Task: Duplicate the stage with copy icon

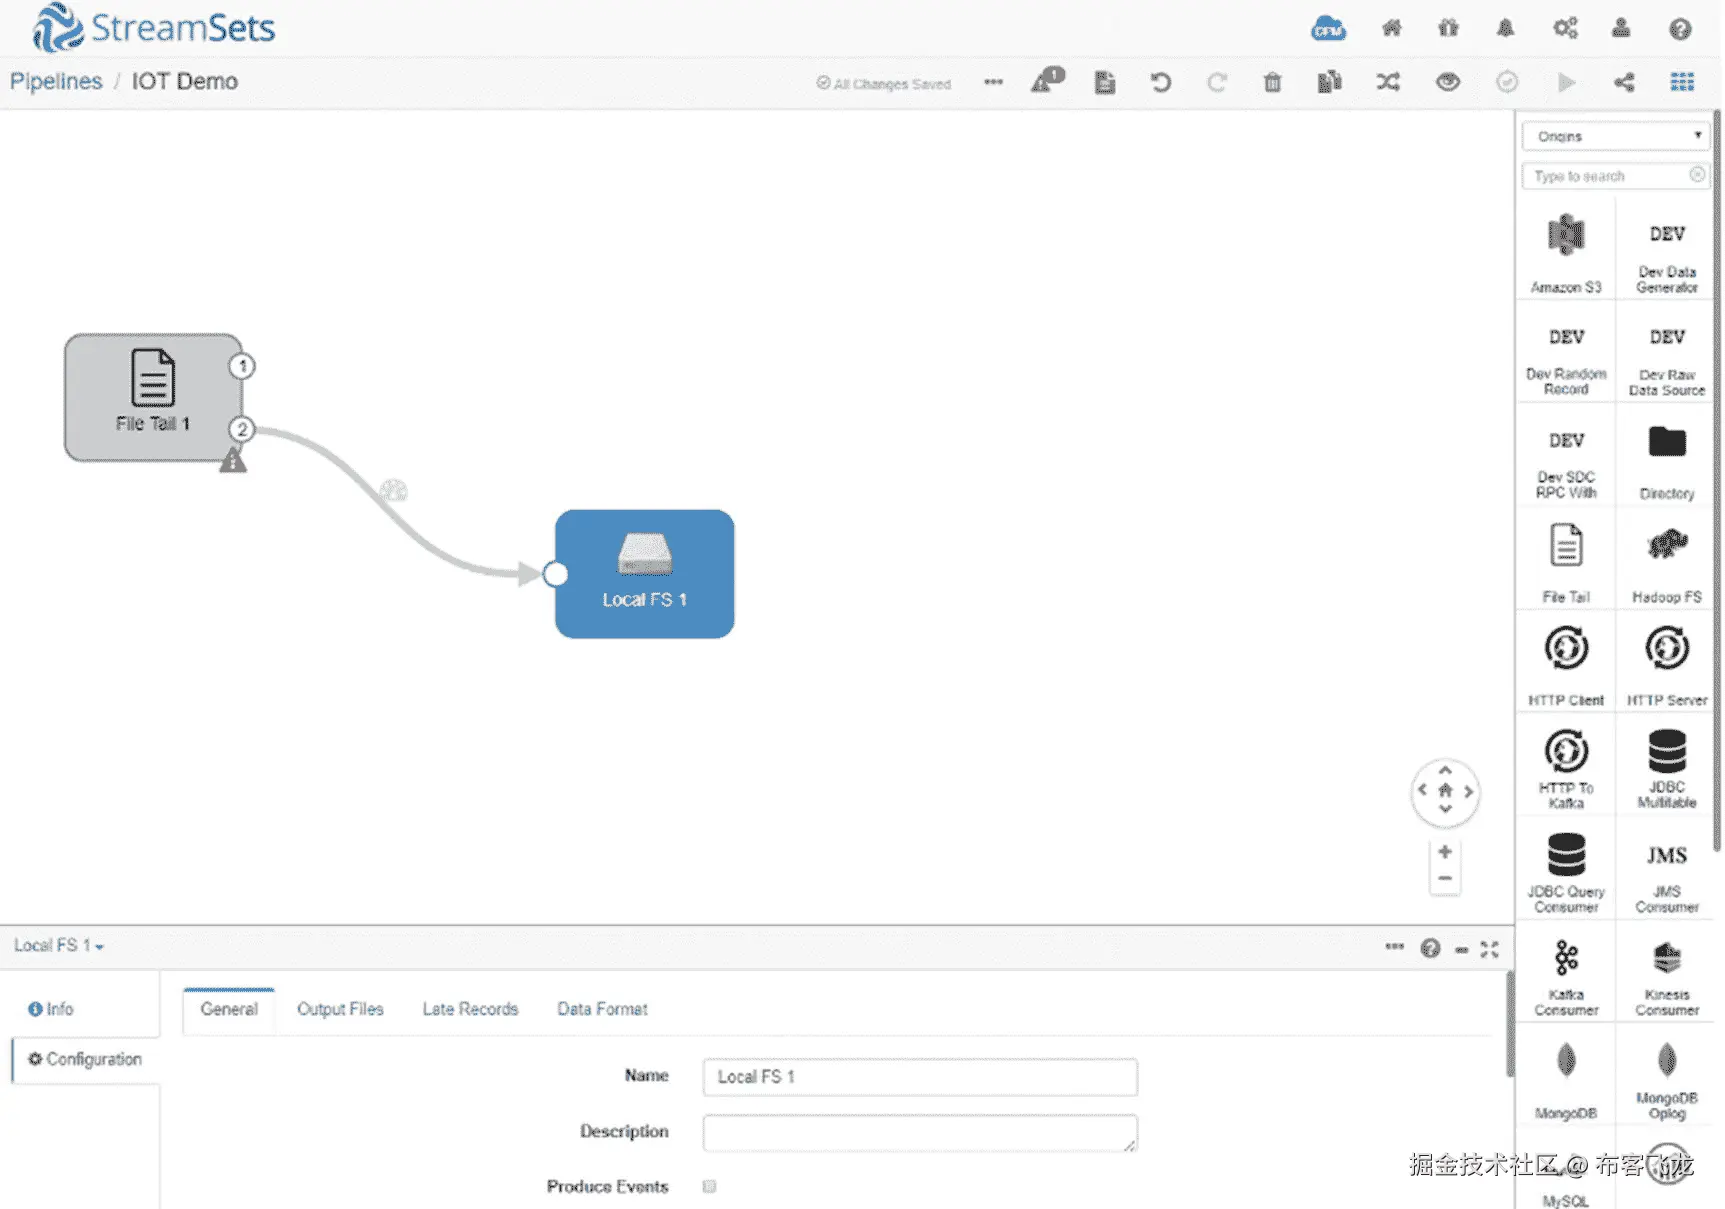Action: click(1329, 82)
